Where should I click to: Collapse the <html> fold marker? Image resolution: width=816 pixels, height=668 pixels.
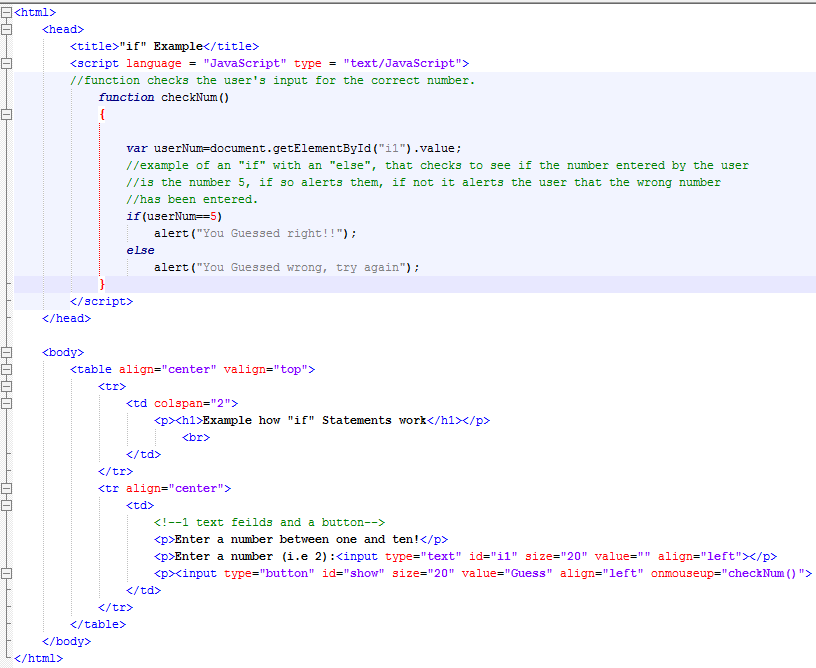[6, 12]
